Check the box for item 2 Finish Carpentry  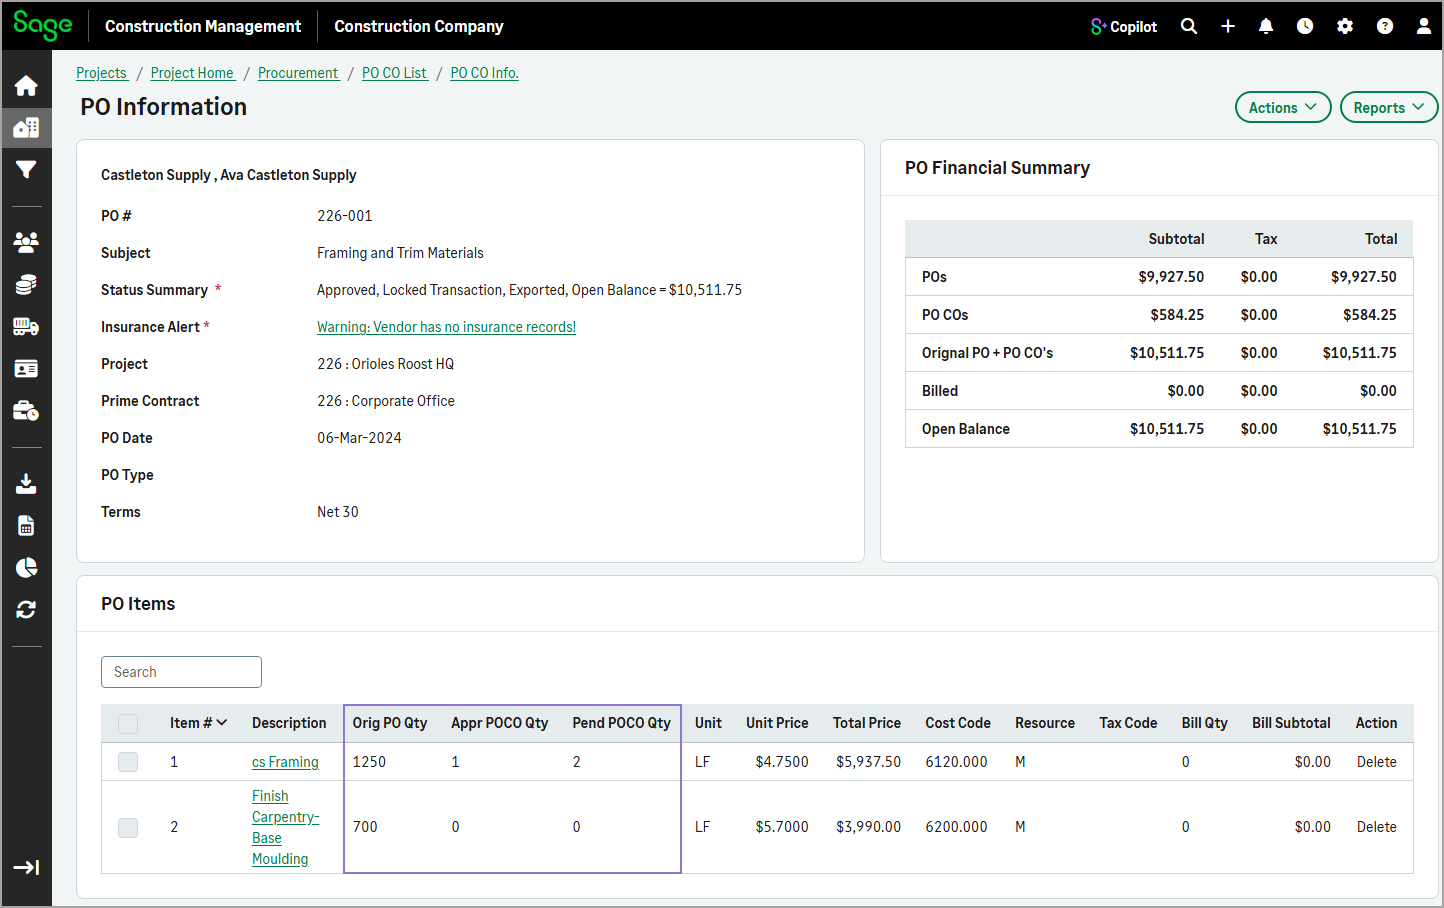click(x=128, y=827)
